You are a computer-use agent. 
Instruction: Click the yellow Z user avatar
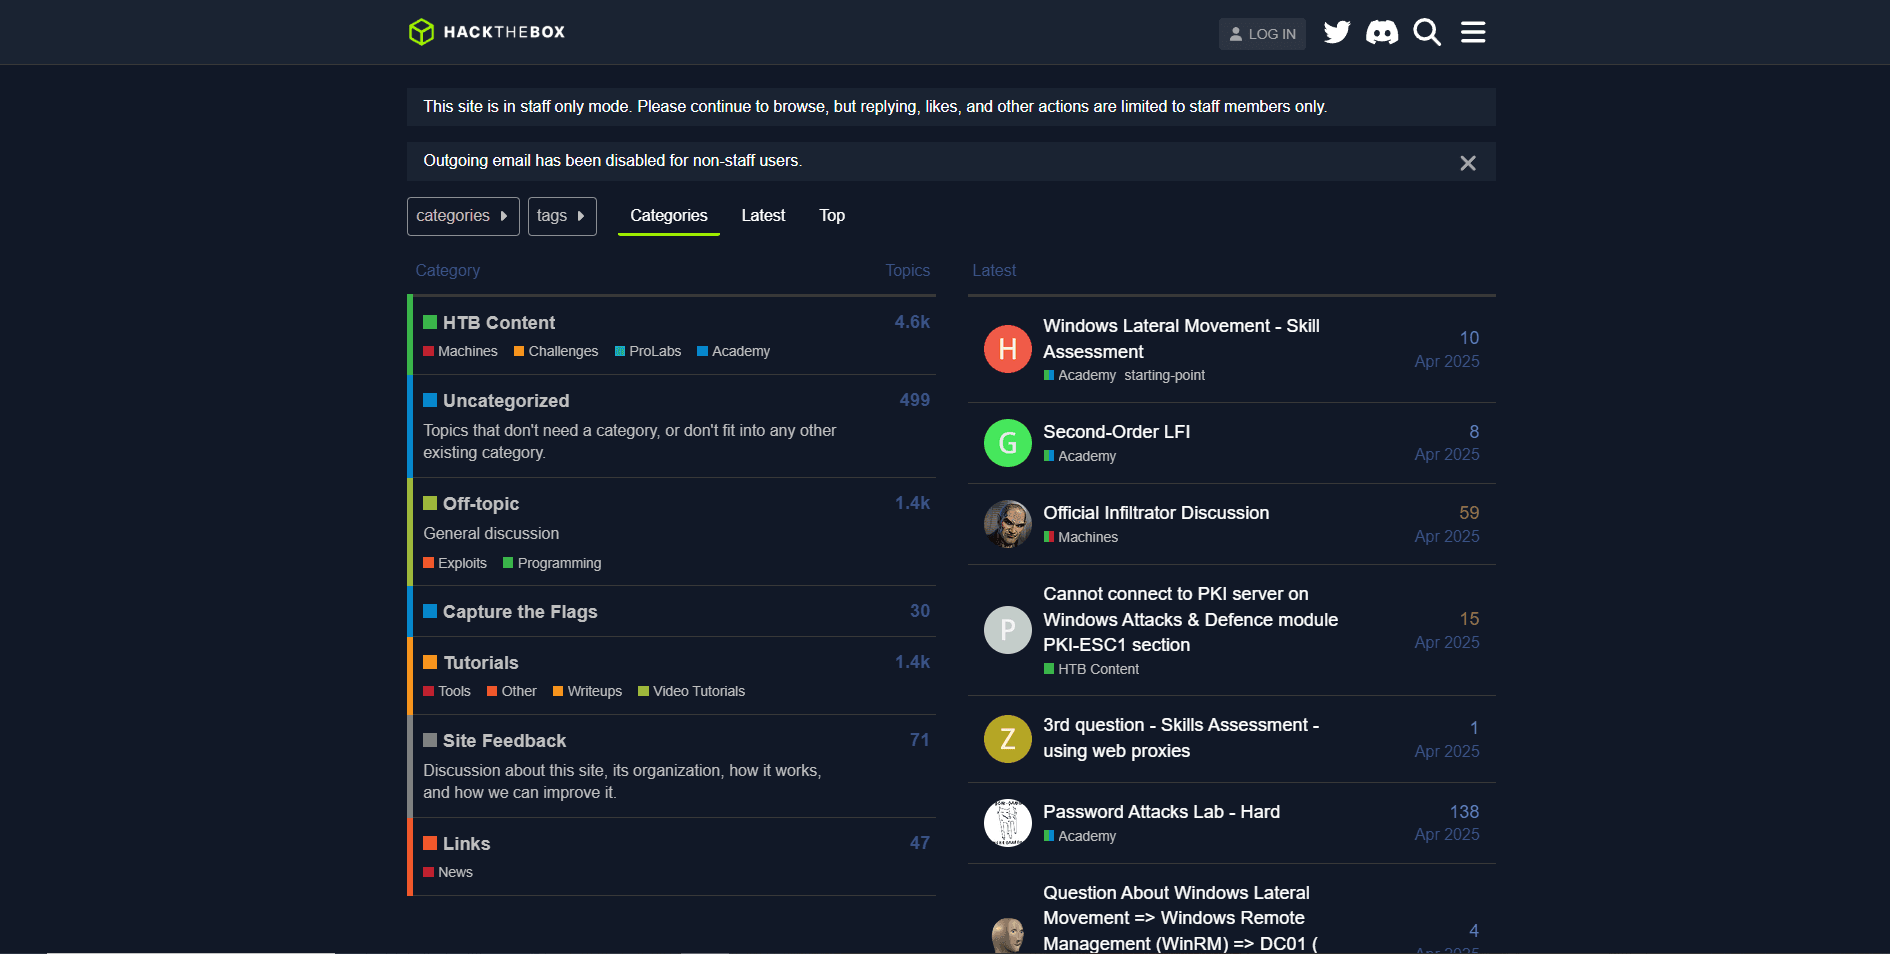tap(1007, 739)
